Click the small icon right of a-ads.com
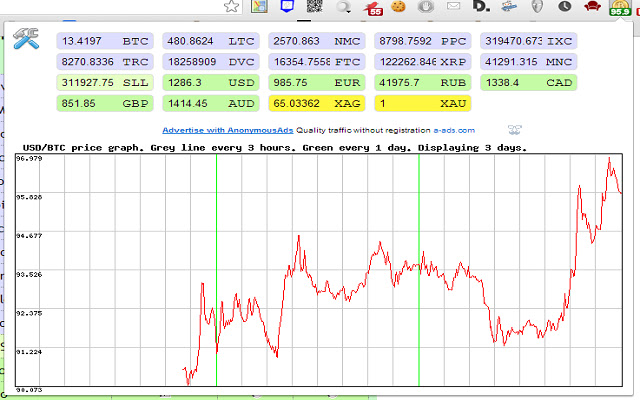The height and width of the screenshot is (400, 640). click(516, 129)
